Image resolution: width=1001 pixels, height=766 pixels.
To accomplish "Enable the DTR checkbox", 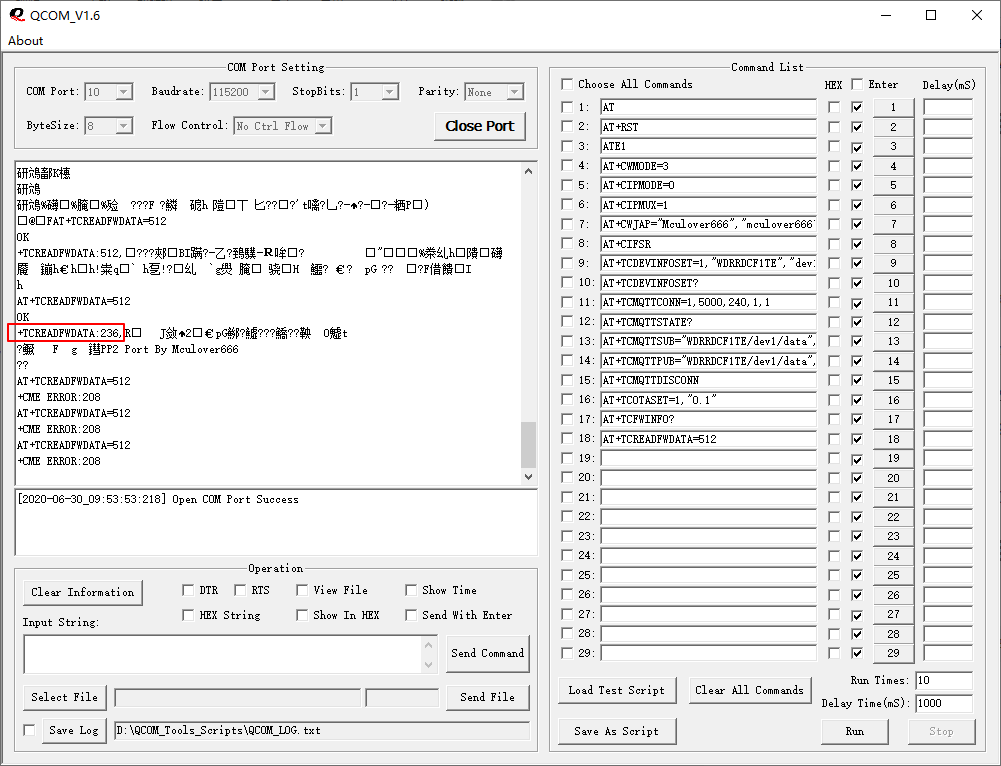I will (188, 590).
